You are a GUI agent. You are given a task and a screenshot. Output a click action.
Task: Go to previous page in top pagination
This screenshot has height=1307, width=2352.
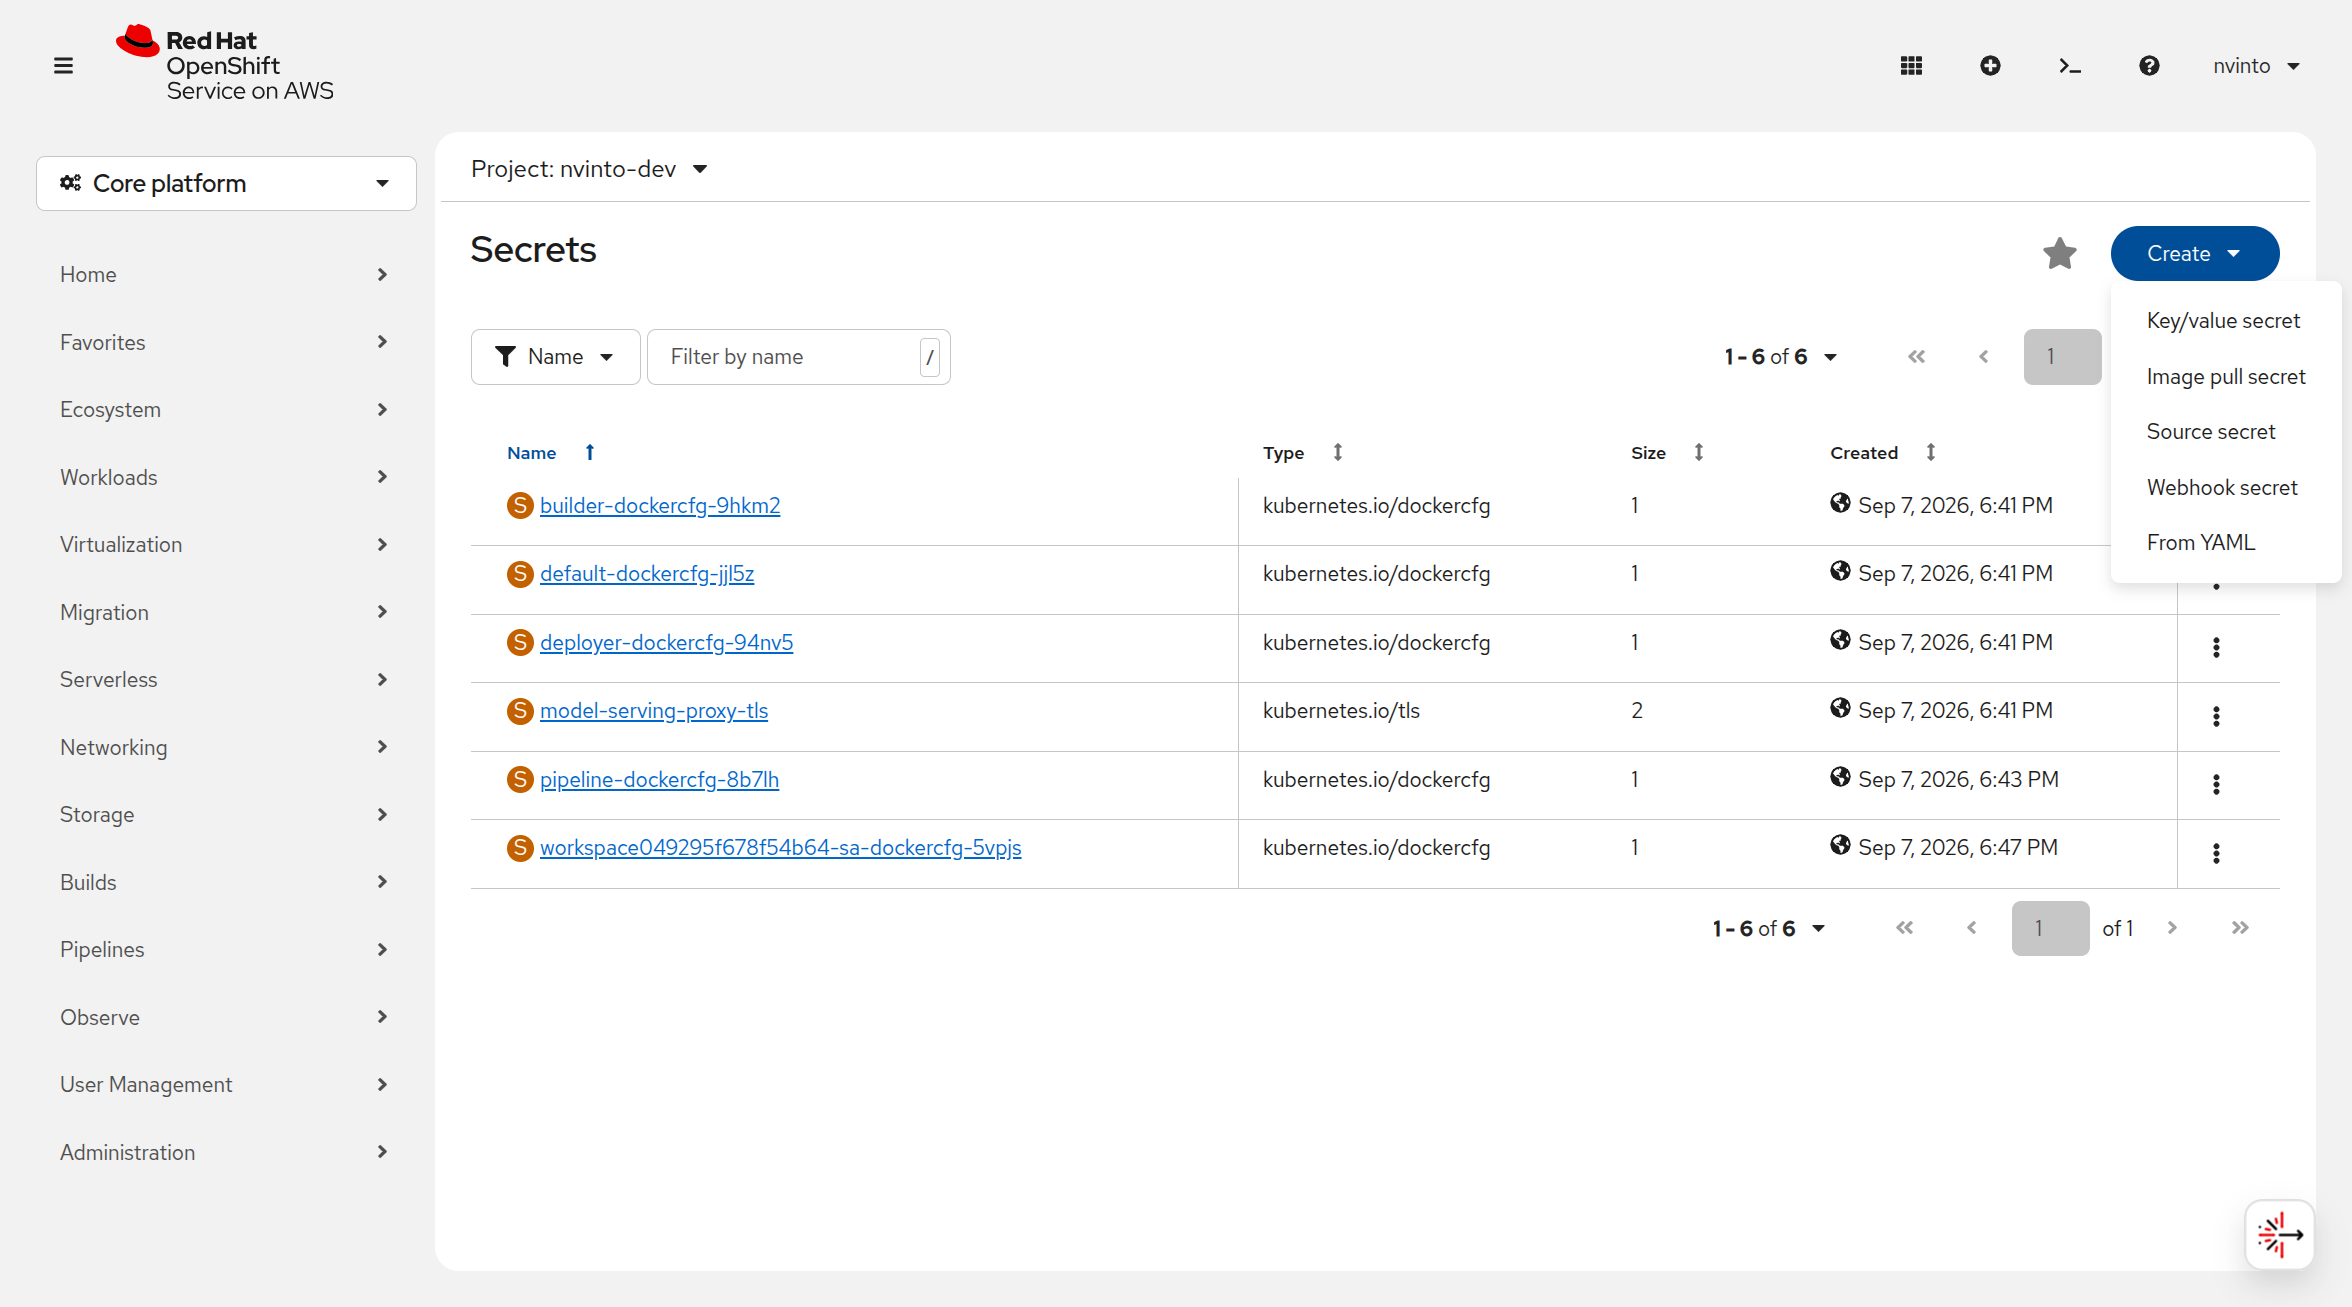click(x=1984, y=357)
